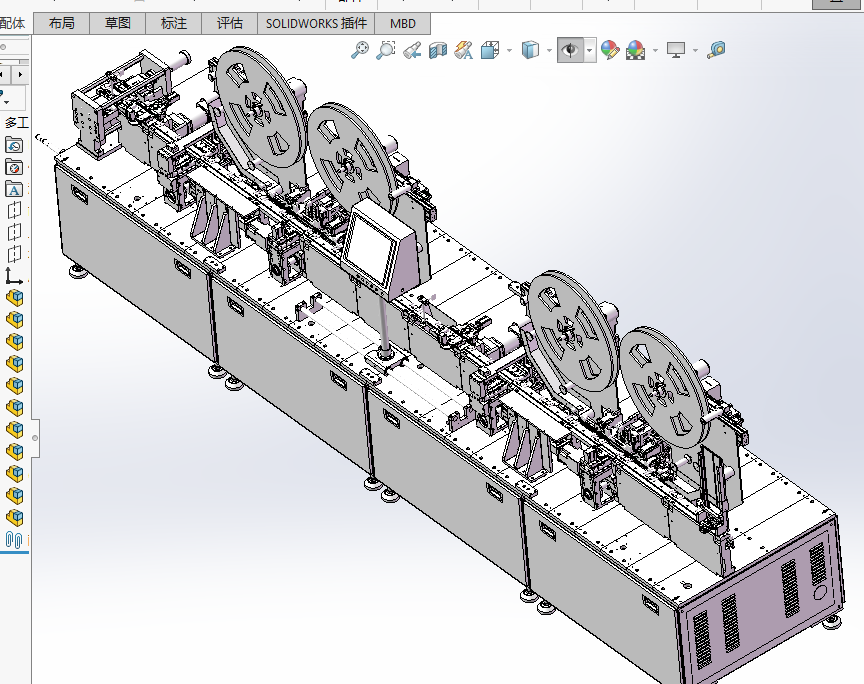The height and width of the screenshot is (684, 864).
Task: Click the Zoom to Fit icon
Action: [x=360, y=50]
